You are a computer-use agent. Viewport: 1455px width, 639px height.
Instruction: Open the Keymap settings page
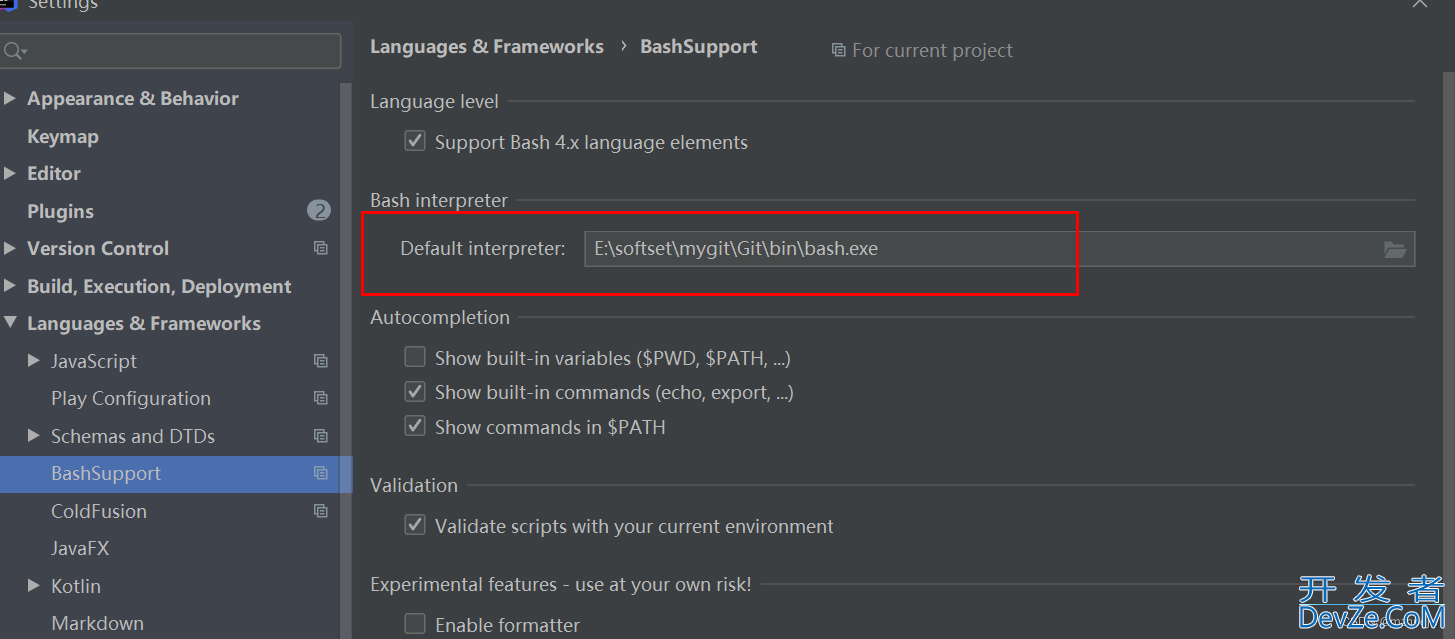pyautogui.click(x=63, y=136)
